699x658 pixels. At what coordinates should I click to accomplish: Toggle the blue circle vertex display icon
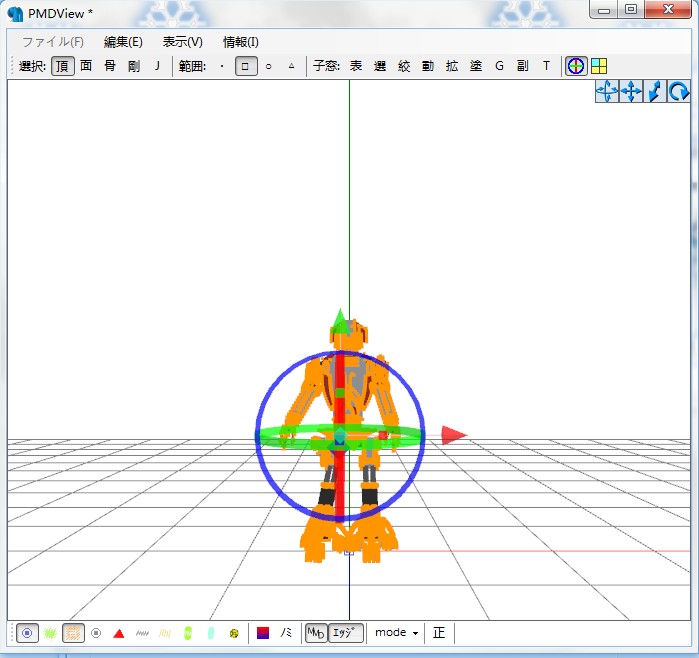pyautogui.click(x=27, y=633)
